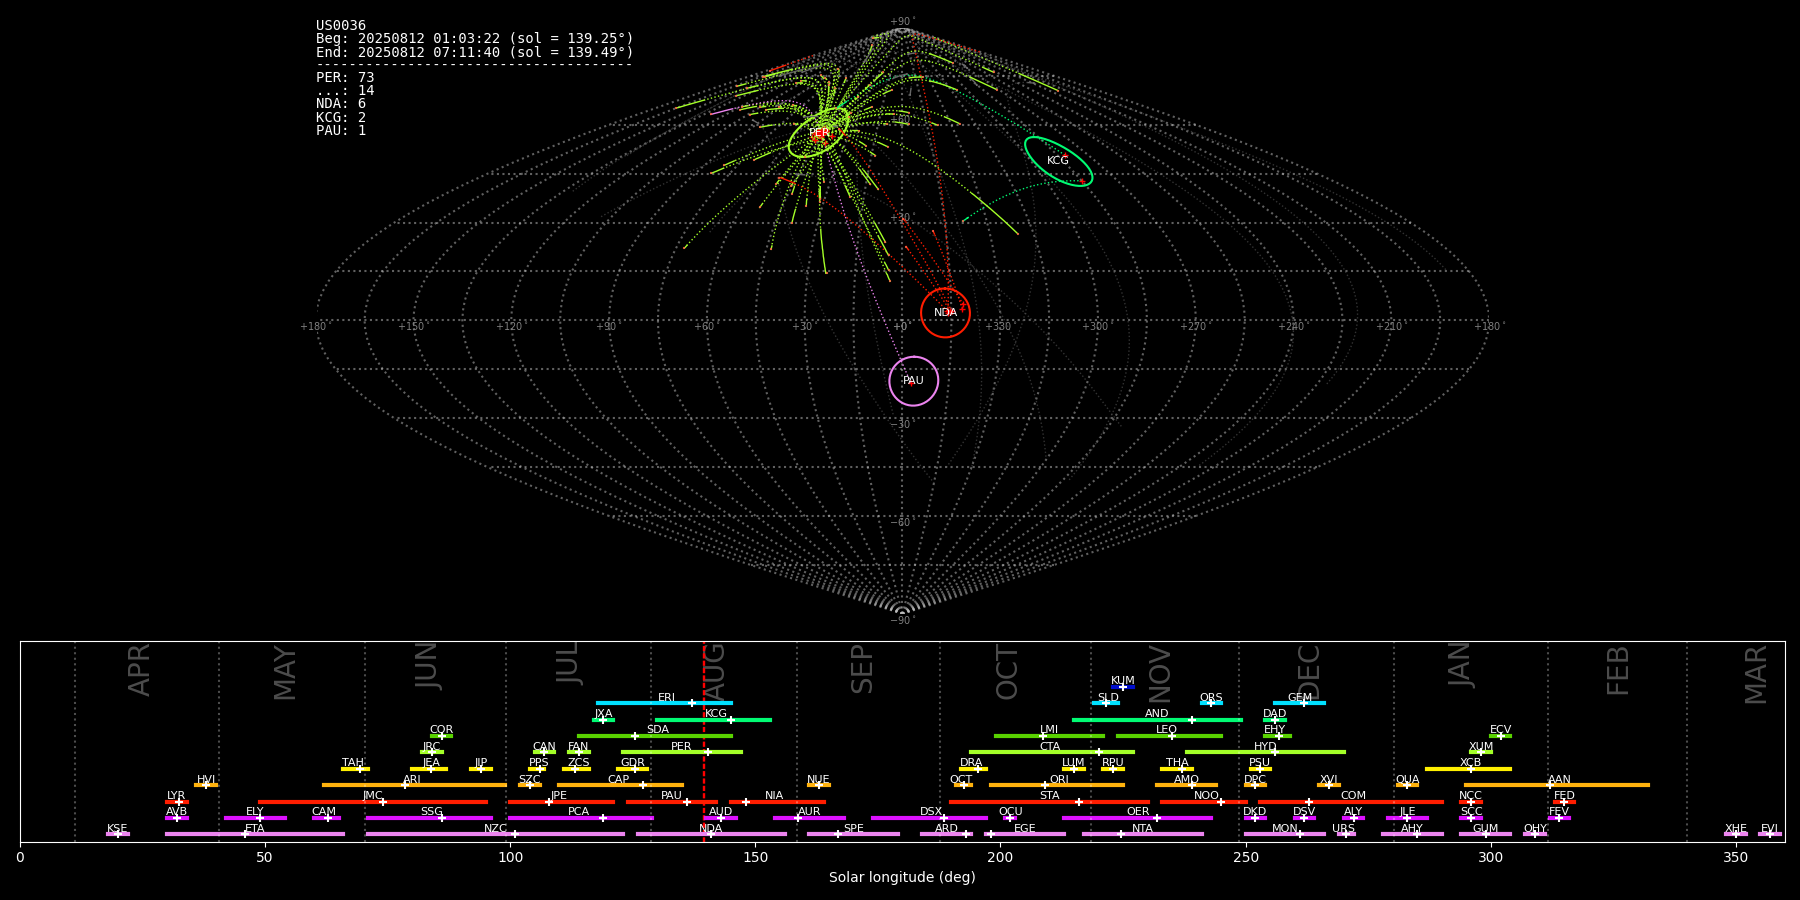1800x900 pixels.
Task: Click the 'Solar longitude (deg)' axis label
Action: pos(902,877)
